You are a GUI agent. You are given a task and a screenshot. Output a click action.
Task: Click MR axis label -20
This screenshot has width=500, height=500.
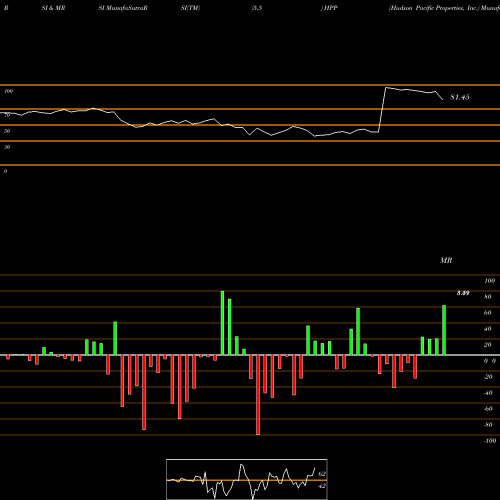(x=488, y=377)
